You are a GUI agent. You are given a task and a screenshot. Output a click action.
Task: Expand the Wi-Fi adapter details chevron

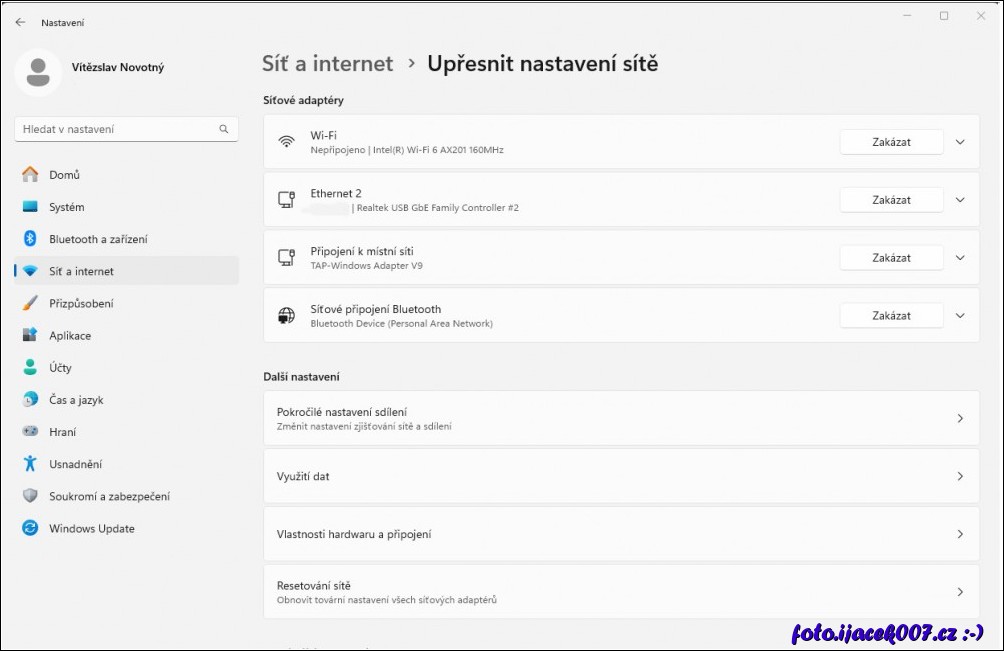pyautogui.click(x=960, y=142)
